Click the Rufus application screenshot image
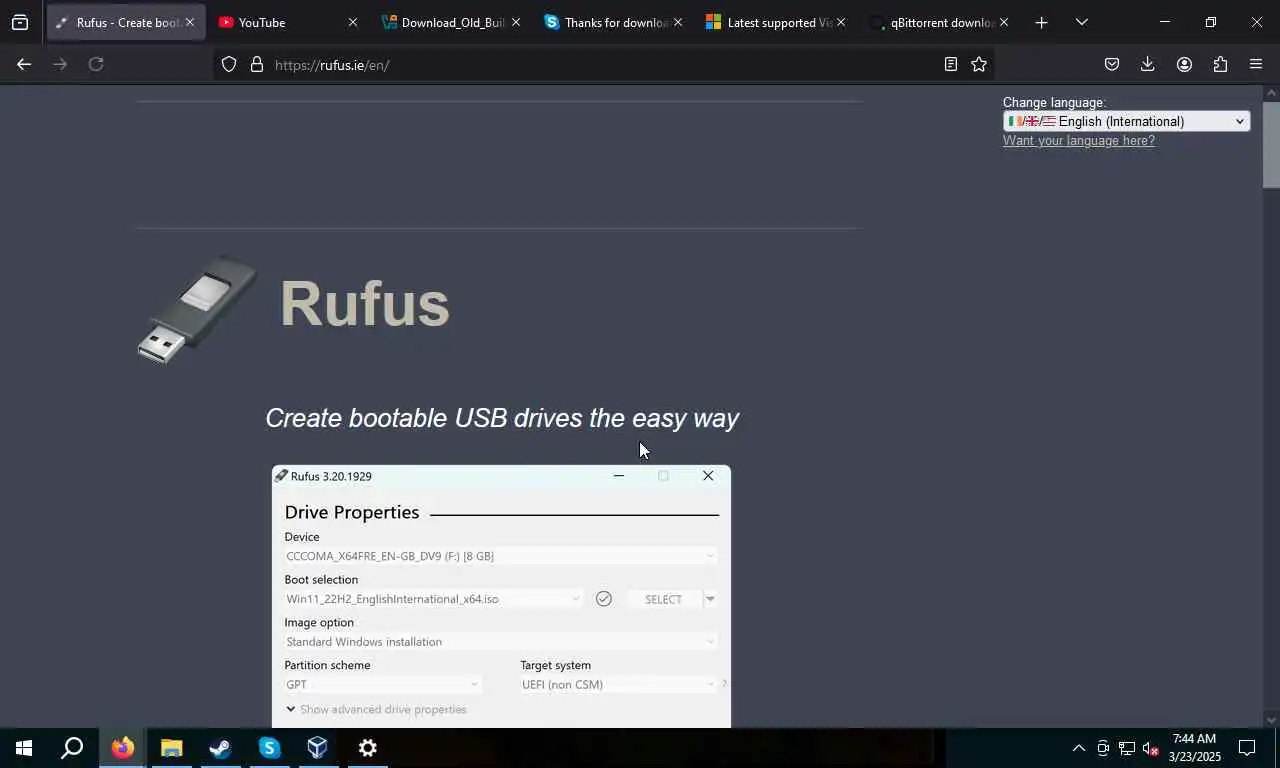 pyautogui.click(x=501, y=596)
